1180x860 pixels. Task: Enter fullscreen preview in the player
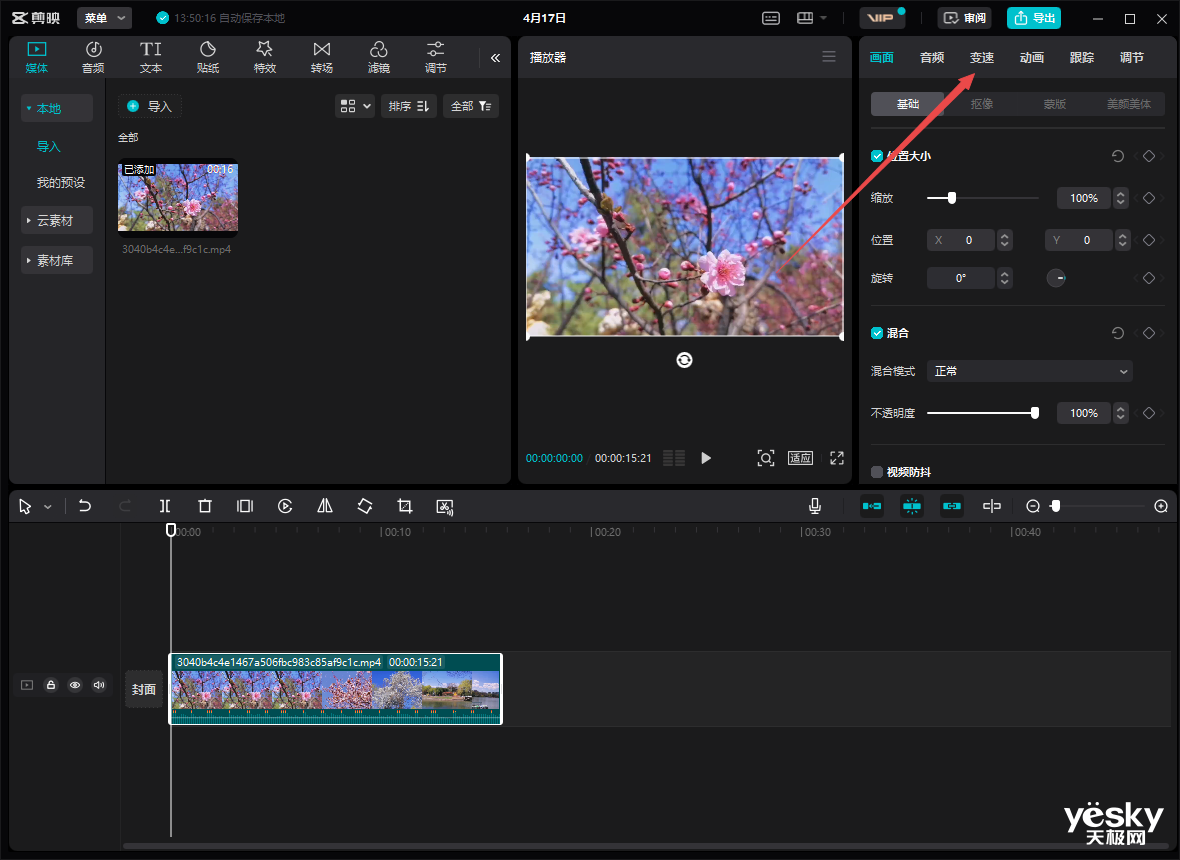pyautogui.click(x=837, y=458)
